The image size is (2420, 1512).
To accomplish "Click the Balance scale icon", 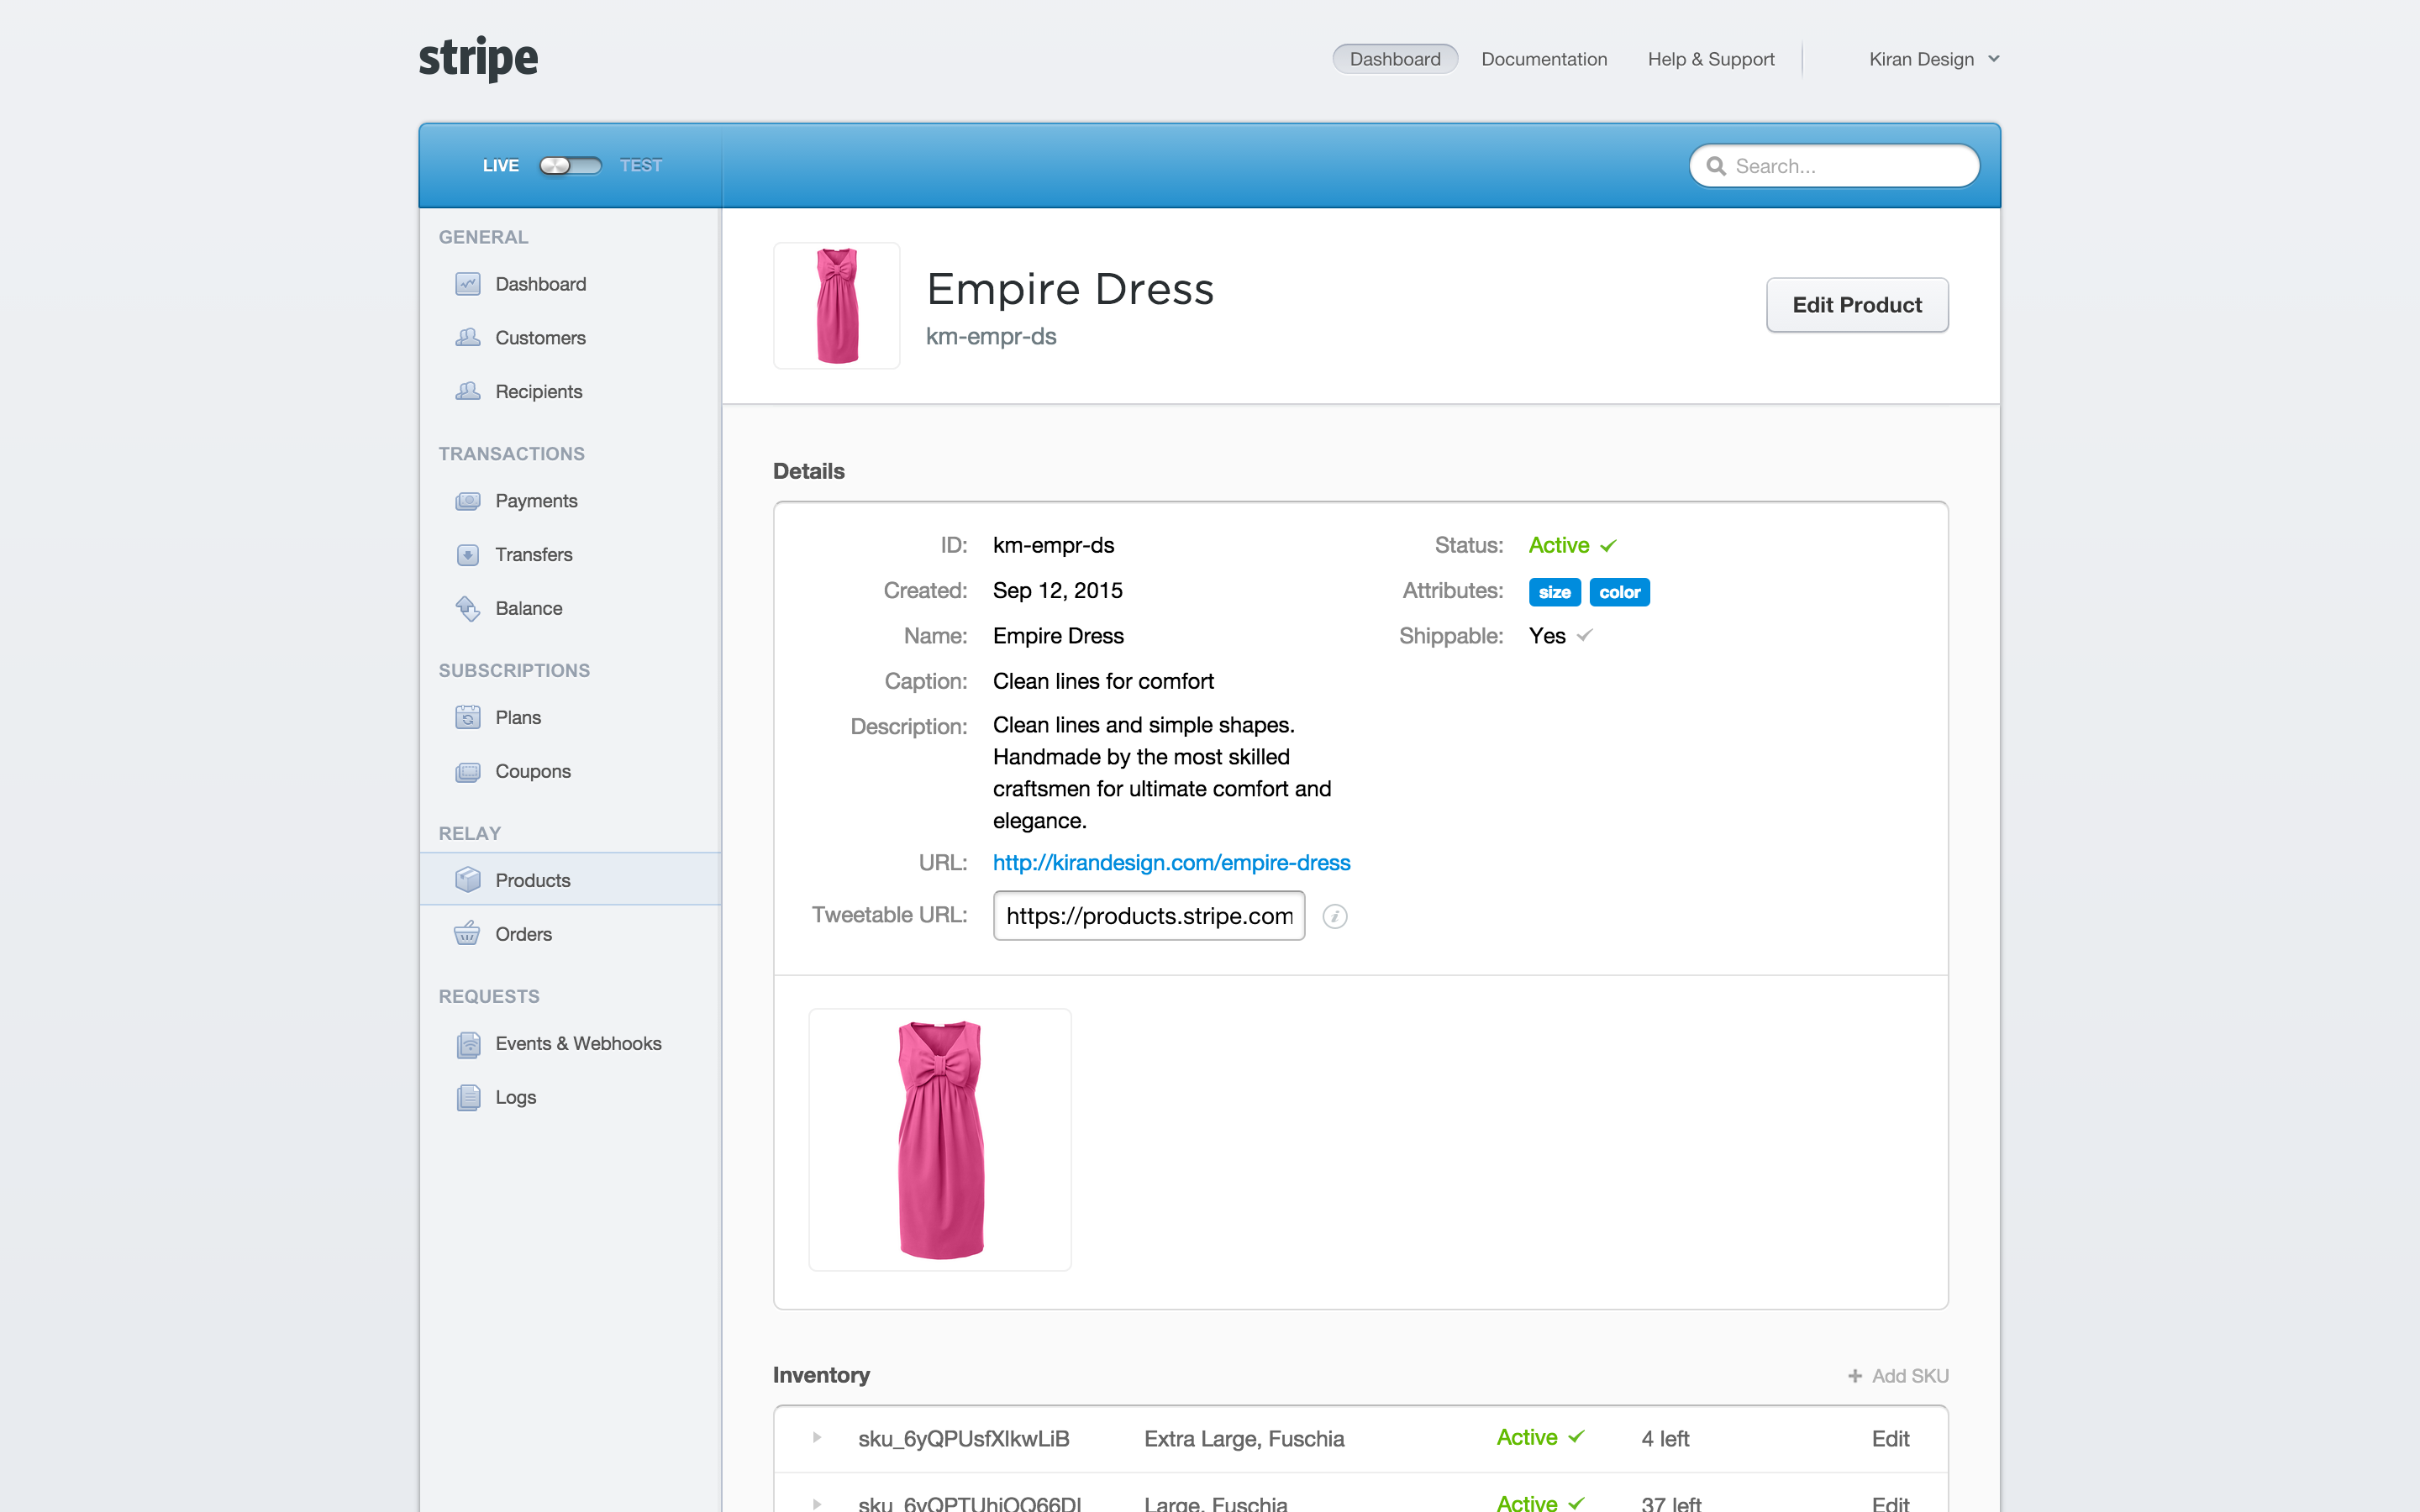I will [x=468, y=608].
